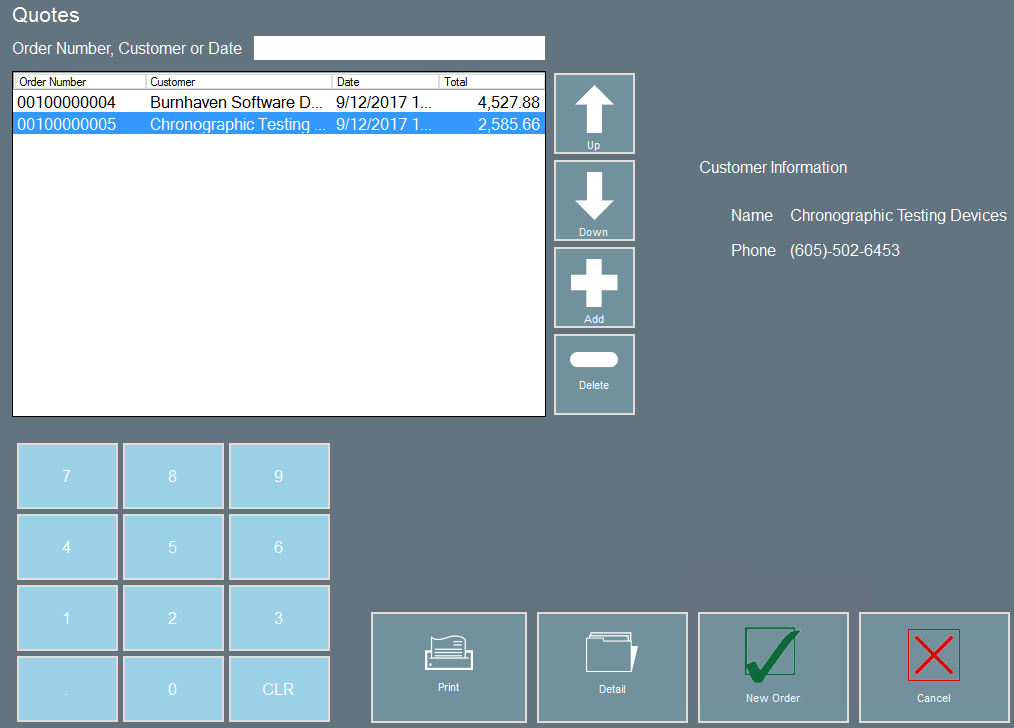Screen dimensions: 1014x728
Task: Tap keypad digit 5
Action: tap(173, 547)
